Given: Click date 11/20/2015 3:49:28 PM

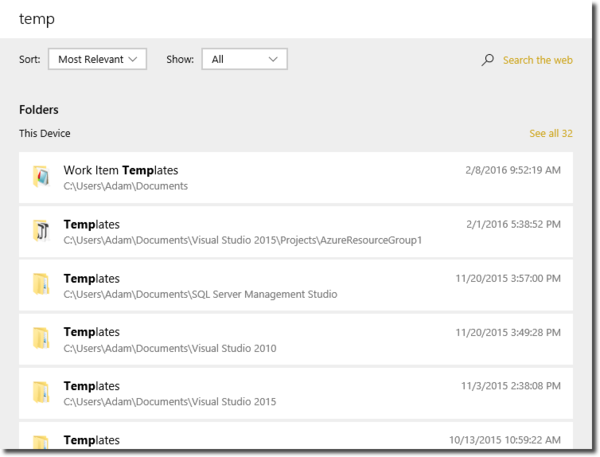Looking at the screenshot, I should tap(508, 332).
